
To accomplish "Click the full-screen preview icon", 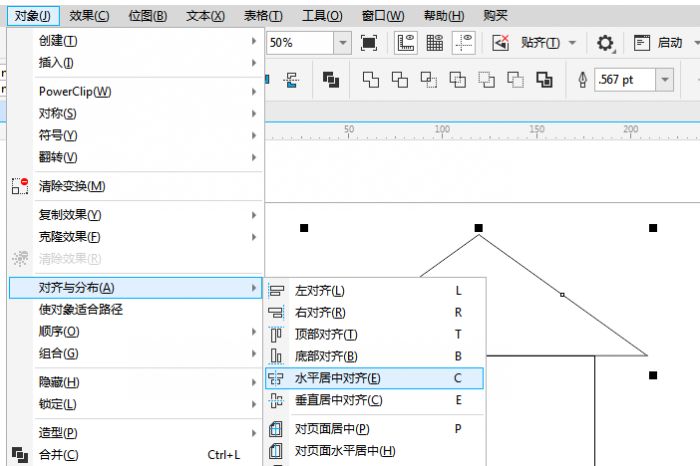I will click(369, 43).
